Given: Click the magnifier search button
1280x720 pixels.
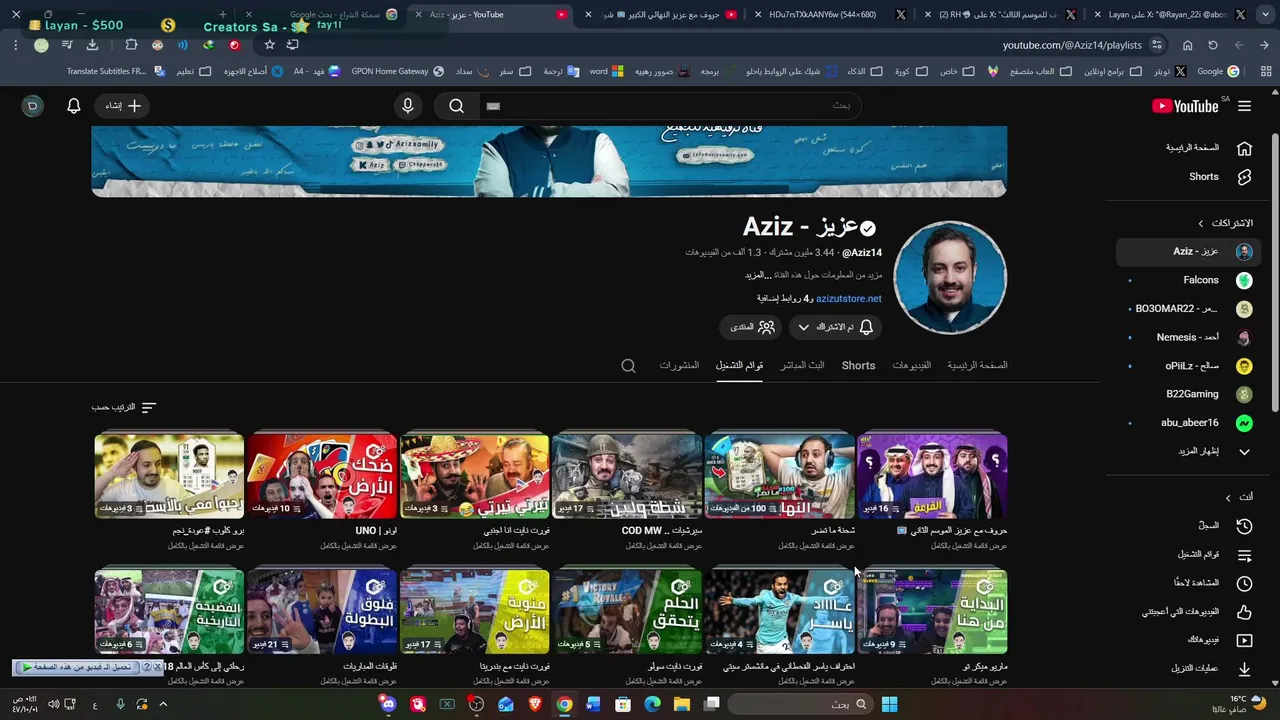Looking at the screenshot, I should click(456, 106).
